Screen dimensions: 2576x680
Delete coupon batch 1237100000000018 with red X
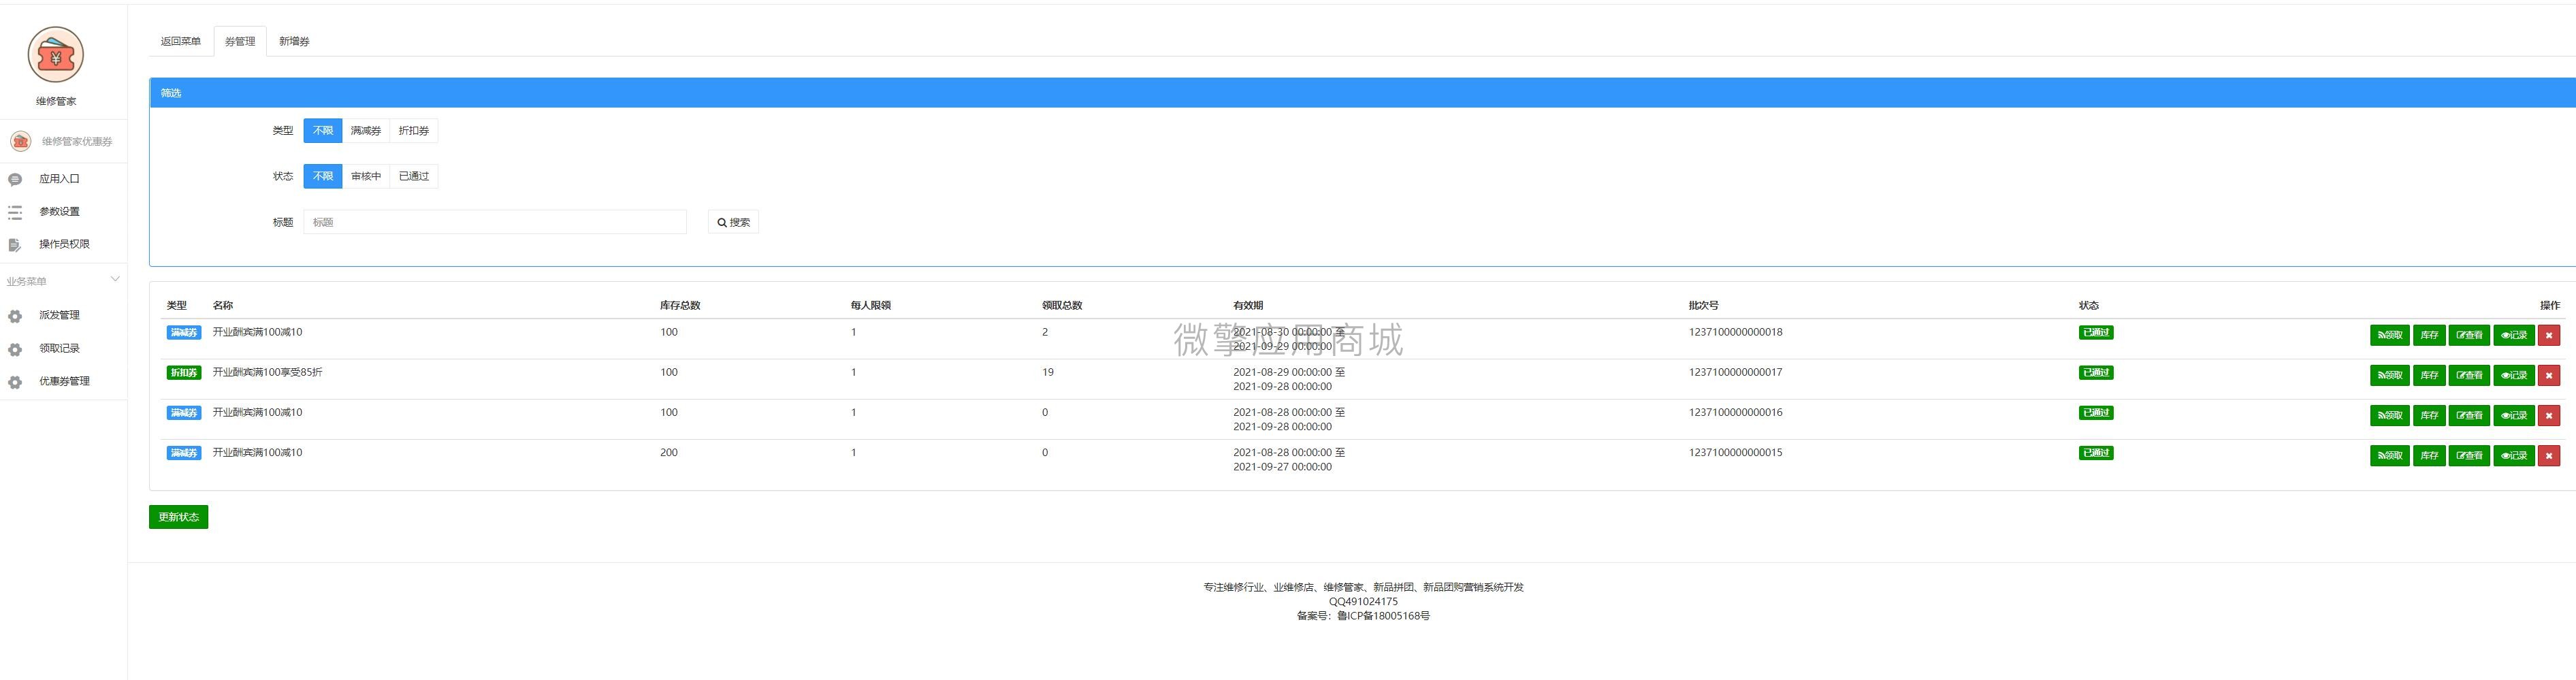click(2548, 335)
